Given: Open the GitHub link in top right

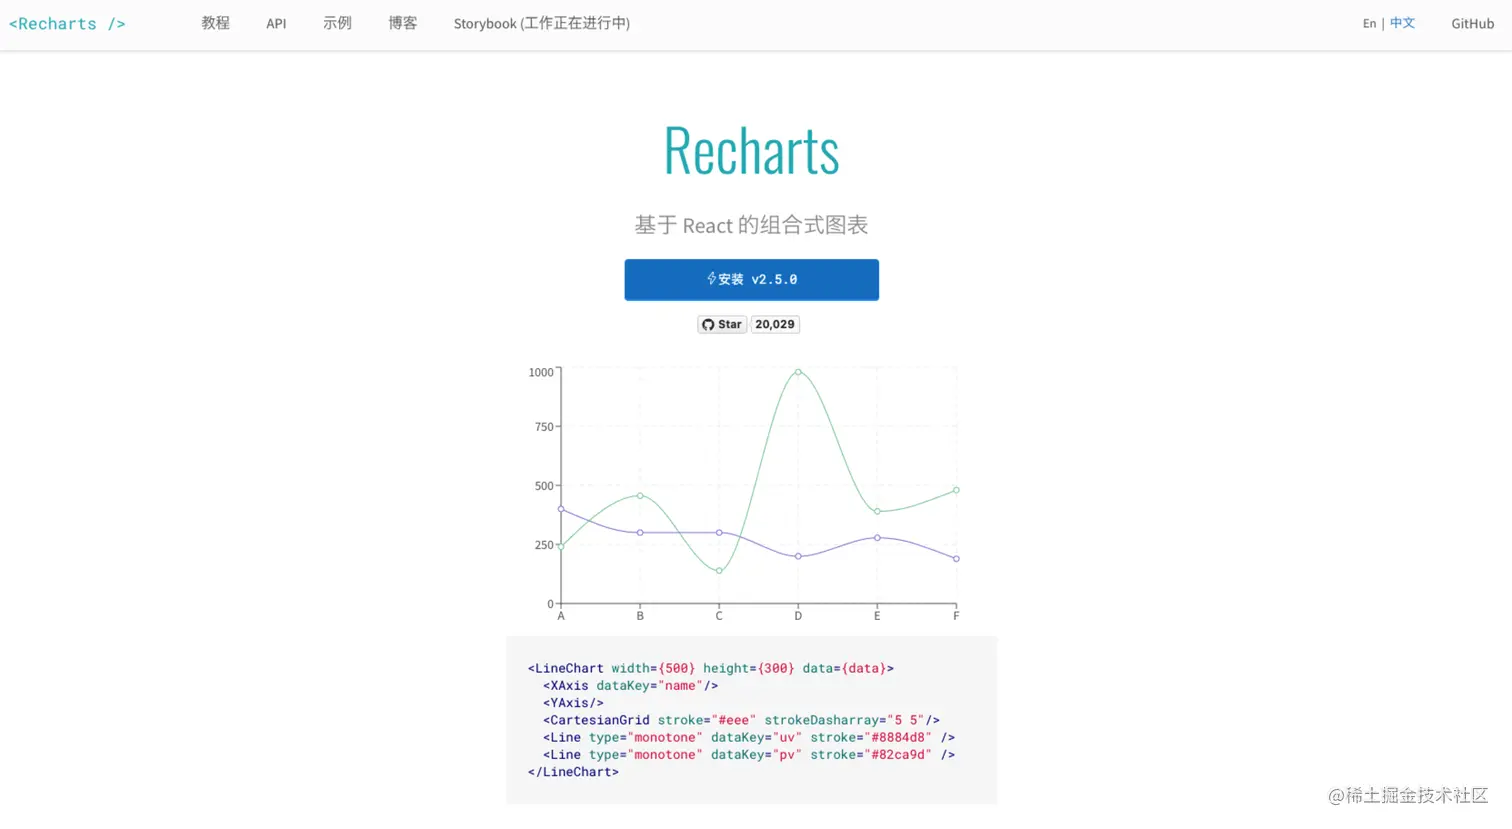Looking at the screenshot, I should pos(1472,23).
